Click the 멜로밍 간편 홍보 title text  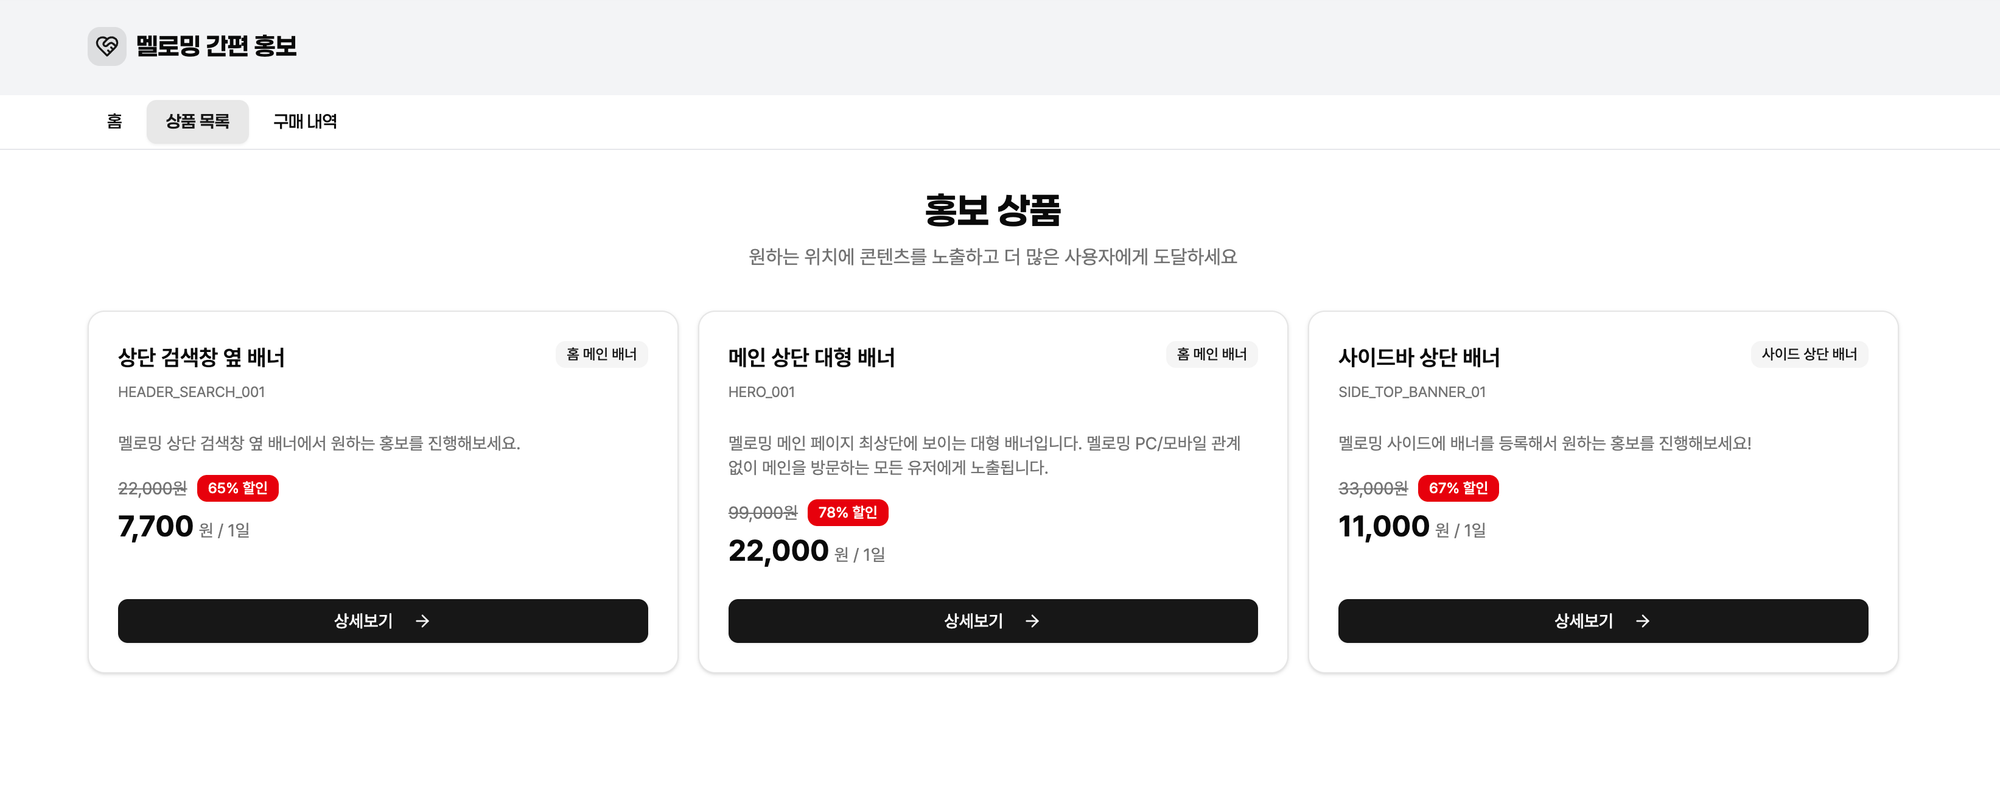pos(216,46)
